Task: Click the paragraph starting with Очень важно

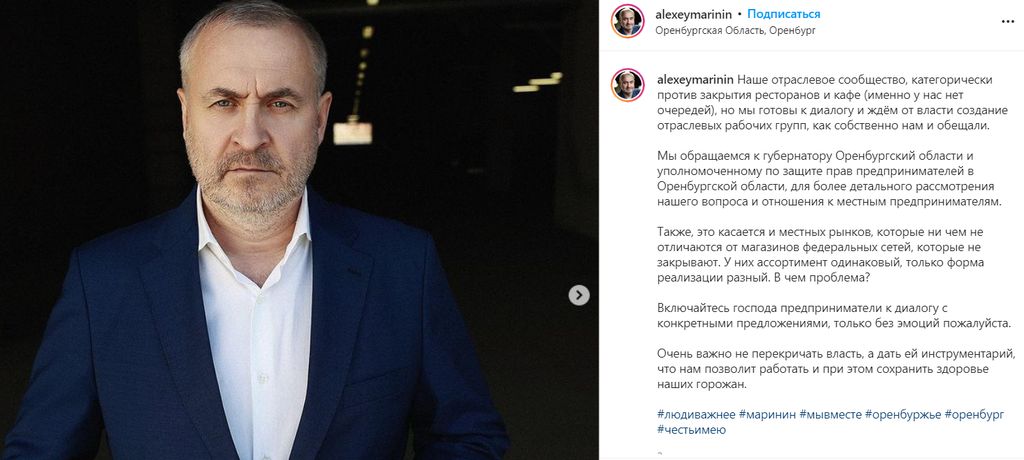Action: 836,369
